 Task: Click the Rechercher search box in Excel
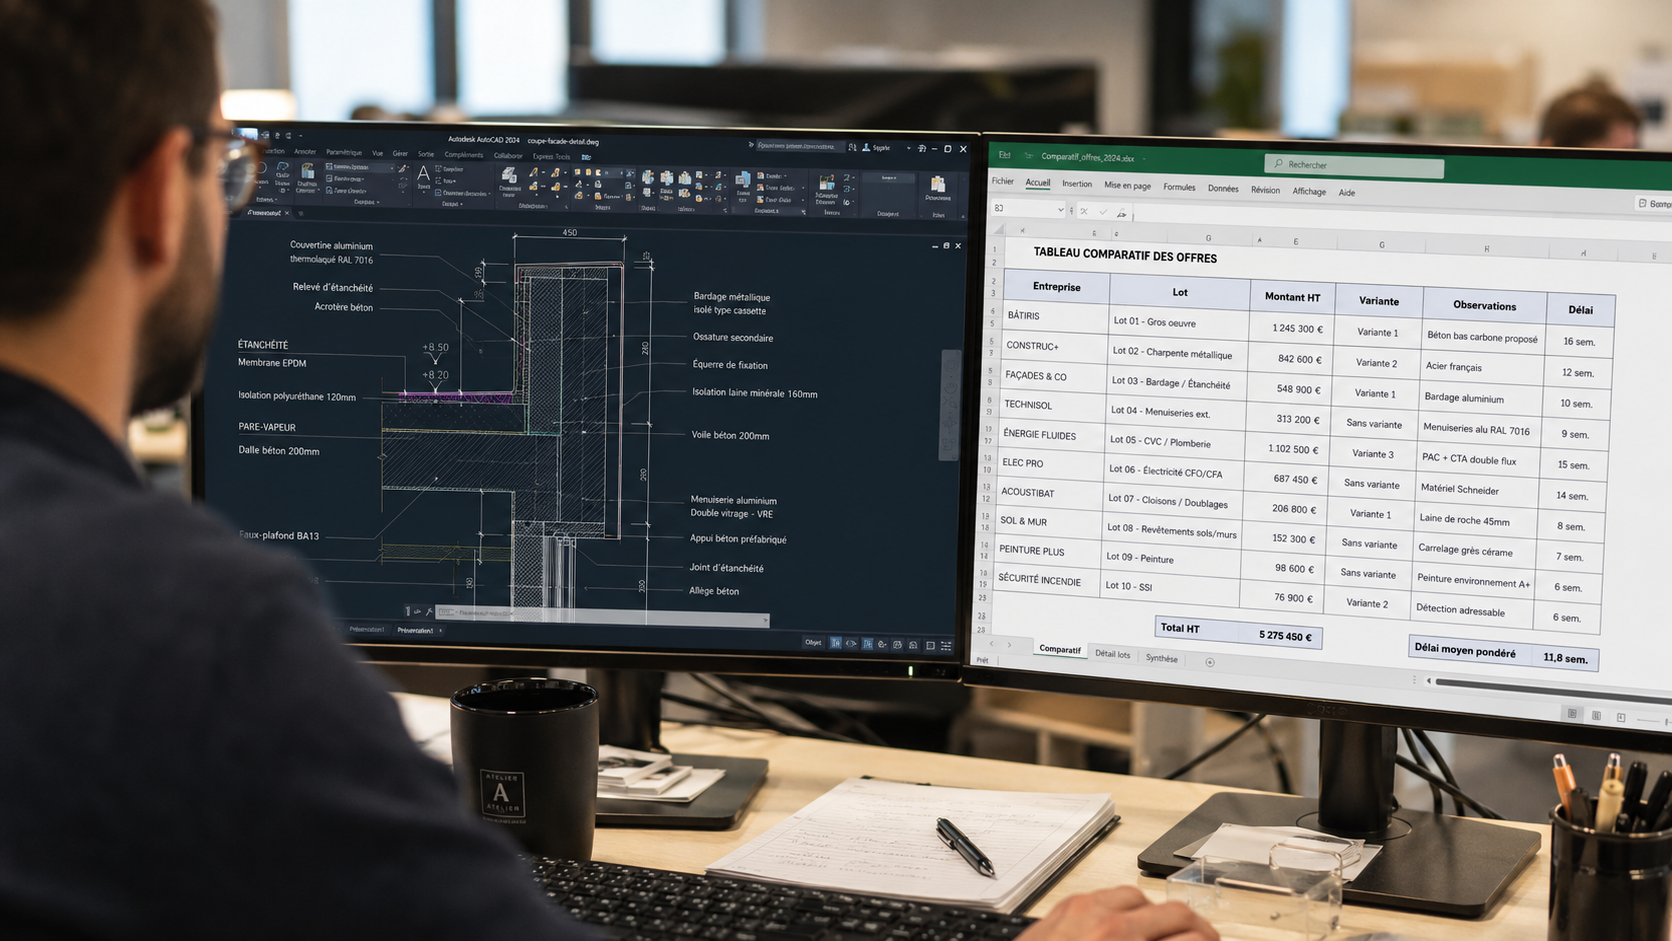pyautogui.click(x=1354, y=165)
